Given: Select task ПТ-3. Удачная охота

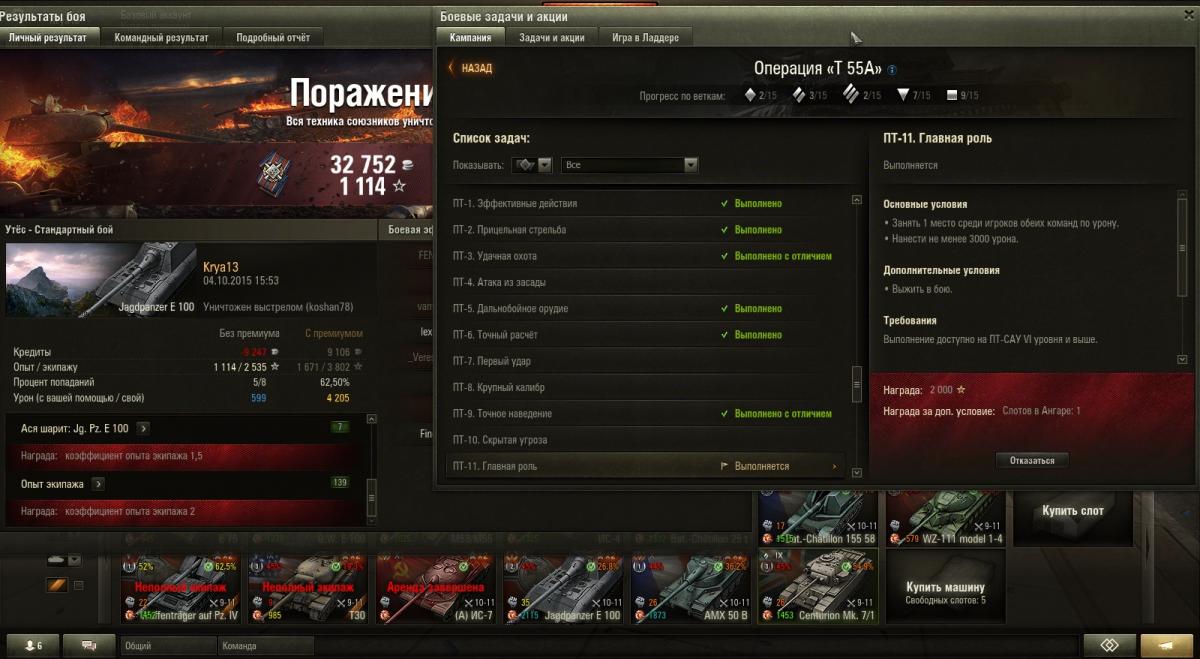Looking at the screenshot, I should pos(646,256).
